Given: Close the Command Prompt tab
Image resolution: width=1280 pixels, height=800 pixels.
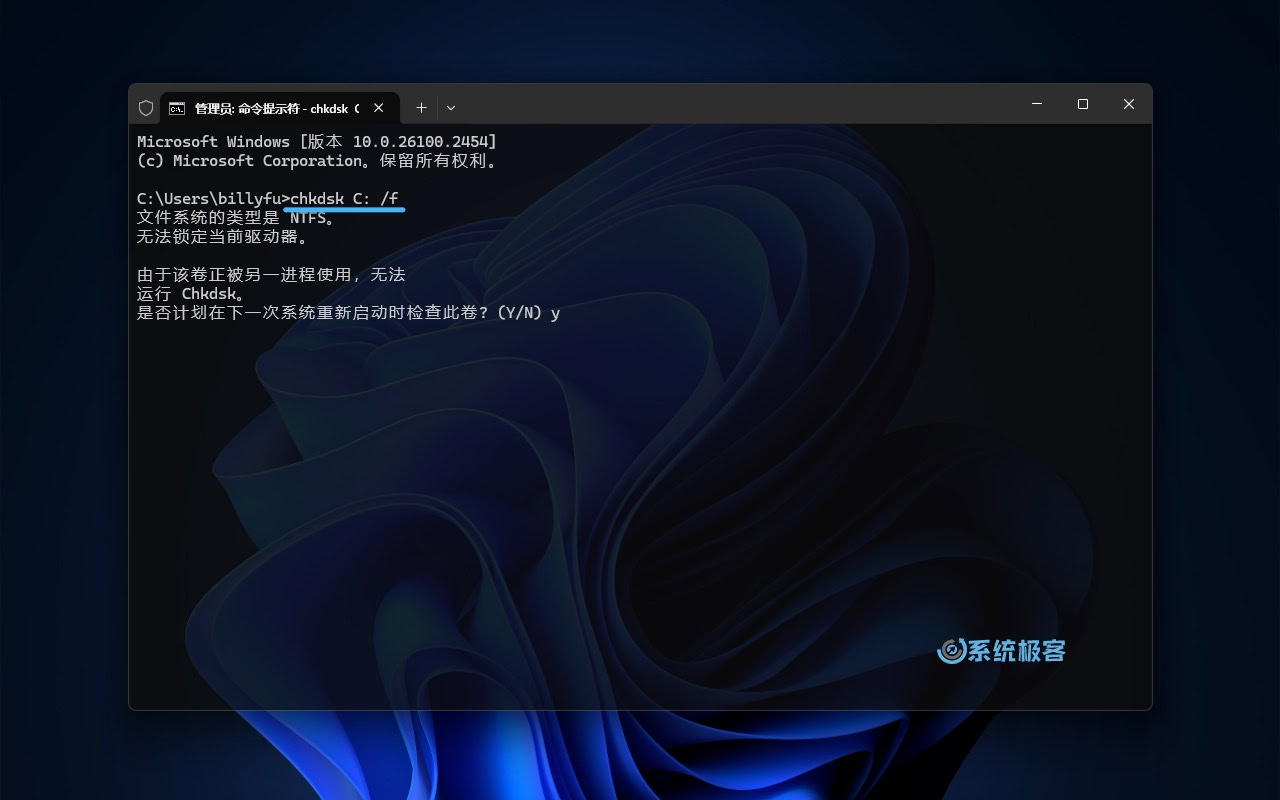Looking at the screenshot, I should [379, 108].
